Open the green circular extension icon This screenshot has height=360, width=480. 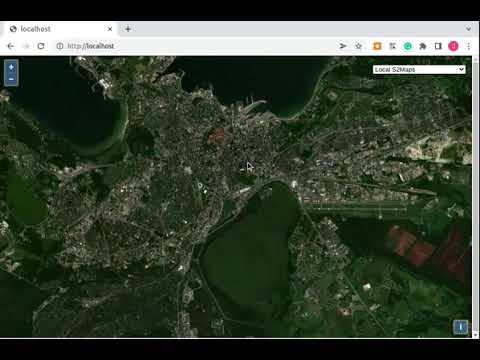point(408,46)
